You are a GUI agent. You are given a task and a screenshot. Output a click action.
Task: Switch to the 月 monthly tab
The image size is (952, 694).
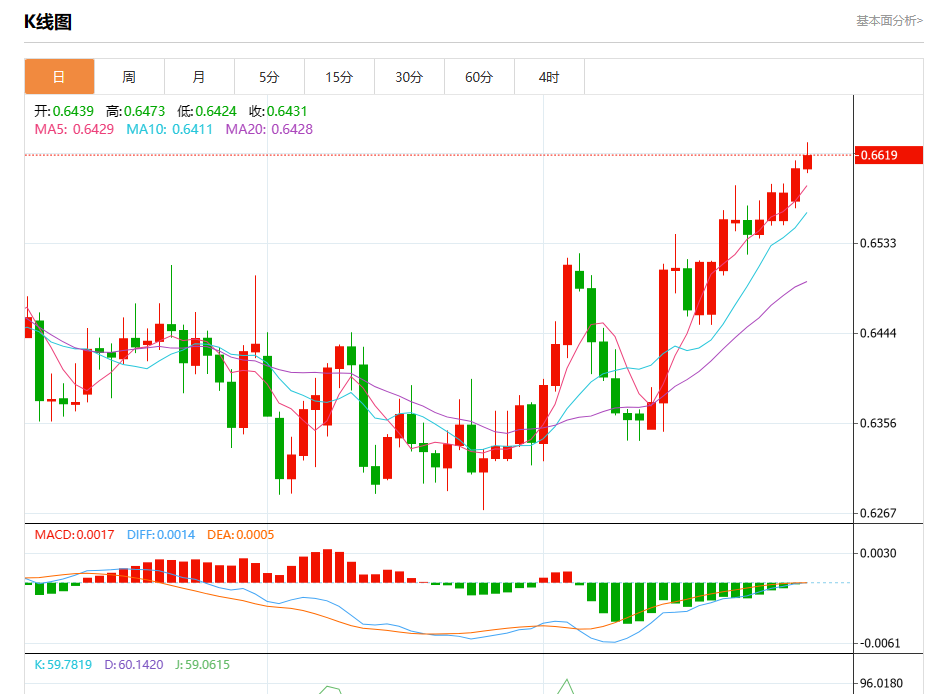[199, 77]
